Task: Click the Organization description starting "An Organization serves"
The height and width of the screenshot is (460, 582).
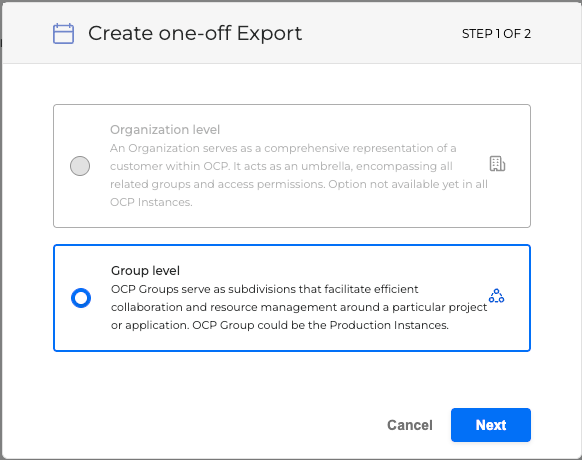Action: [x=299, y=175]
